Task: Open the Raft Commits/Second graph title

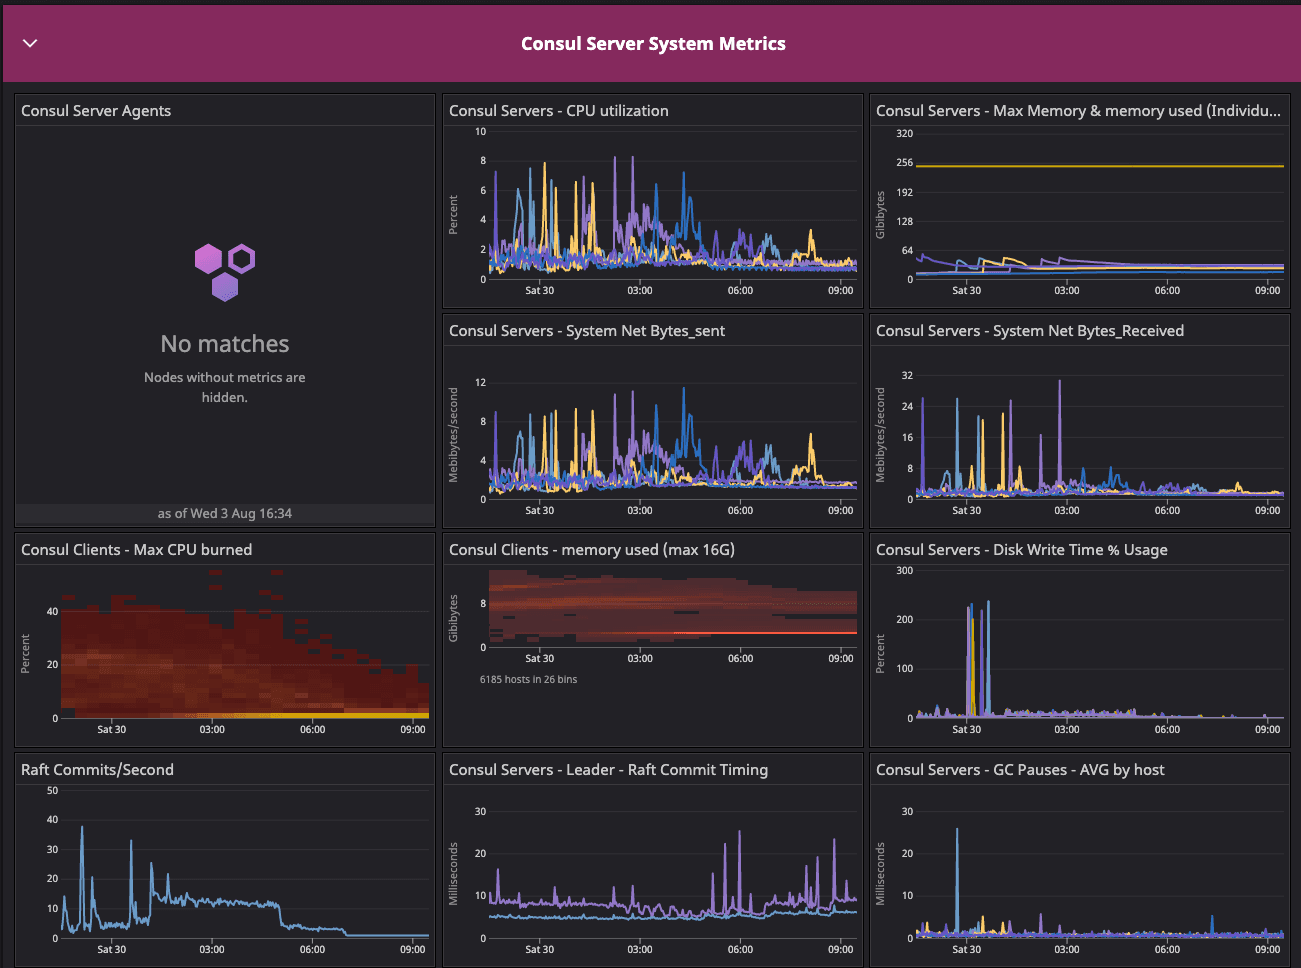Action: pyautogui.click(x=97, y=770)
